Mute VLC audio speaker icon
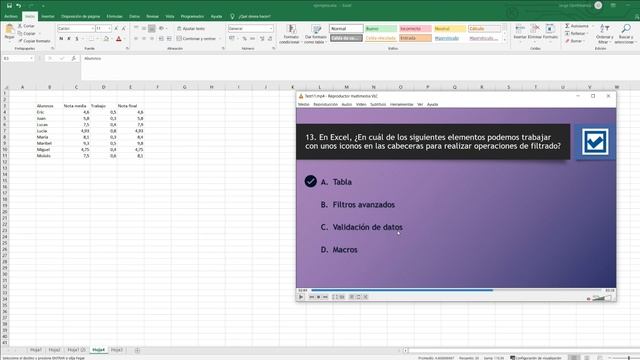 [589, 298]
